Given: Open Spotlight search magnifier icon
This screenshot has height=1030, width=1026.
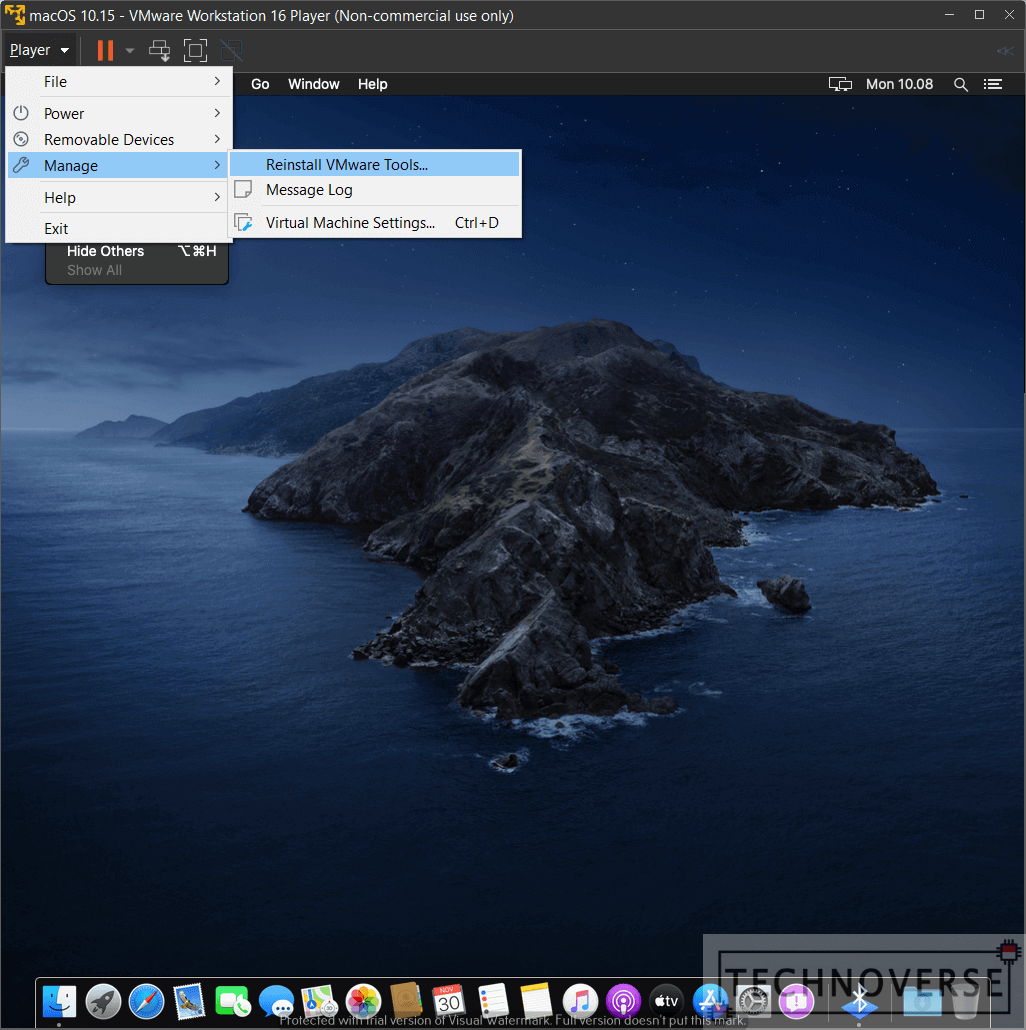Looking at the screenshot, I should coord(960,84).
